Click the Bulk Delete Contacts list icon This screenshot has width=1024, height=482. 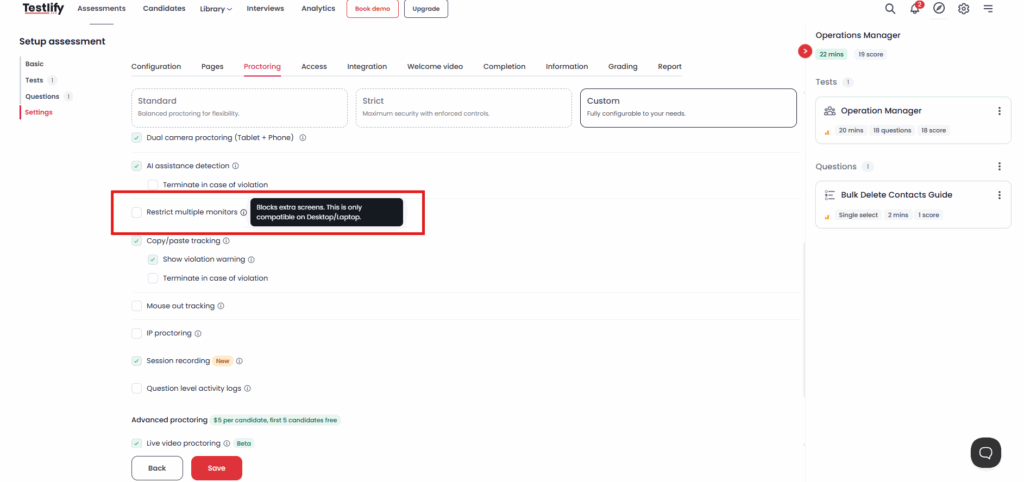click(x=830, y=195)
